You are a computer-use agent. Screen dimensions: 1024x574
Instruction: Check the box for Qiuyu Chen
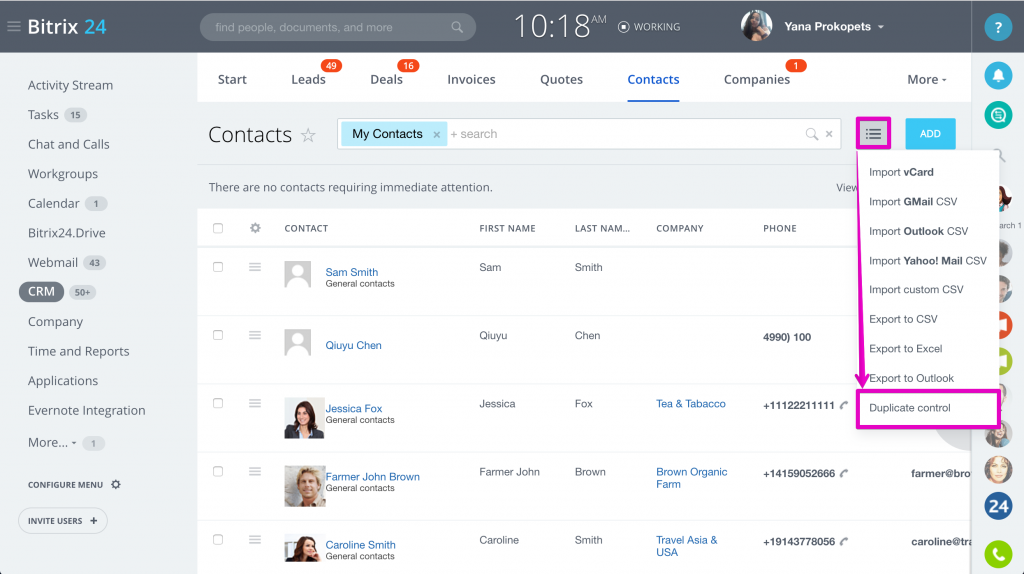(x=218, y=335)
